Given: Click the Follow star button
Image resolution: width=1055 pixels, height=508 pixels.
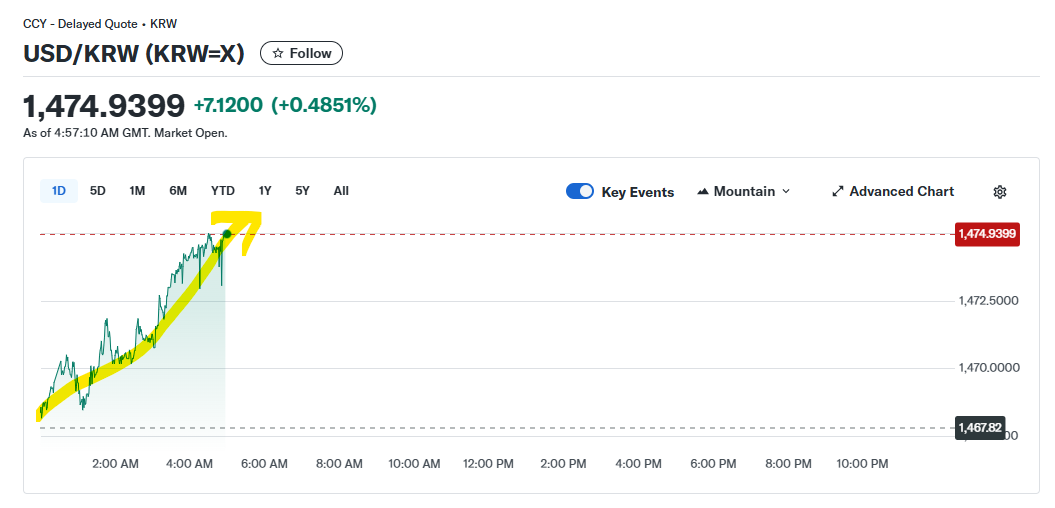Looking at the screenshot, I should click(301, 53).
